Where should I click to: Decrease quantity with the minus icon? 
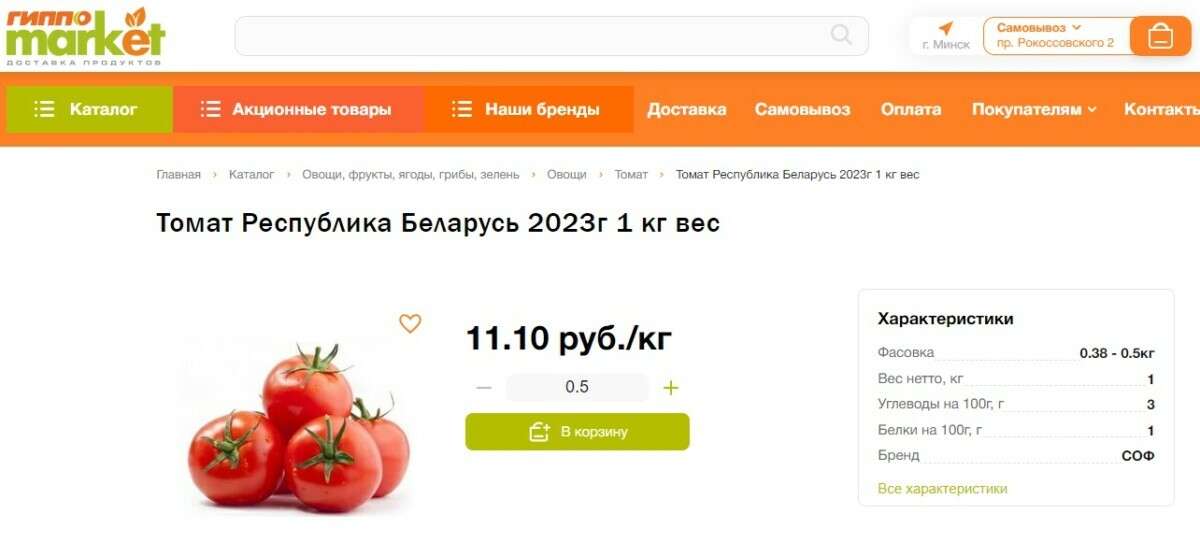pyautogui.click(x=484, y=387)
